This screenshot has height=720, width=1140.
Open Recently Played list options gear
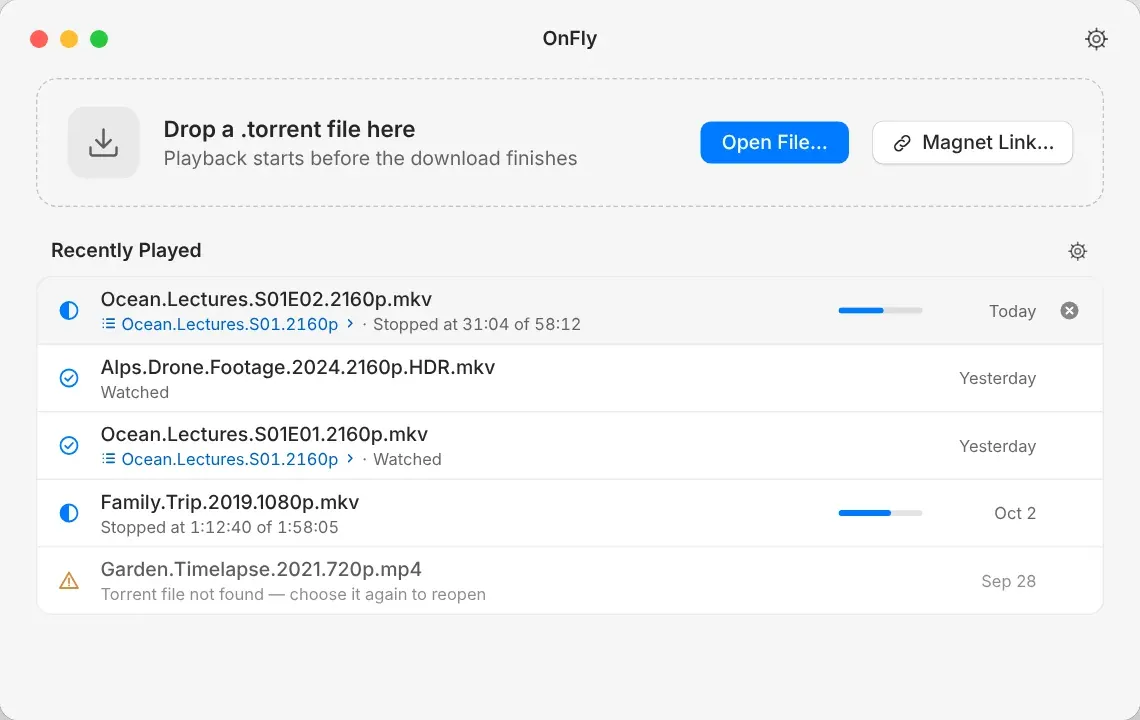click(1077, 251)
